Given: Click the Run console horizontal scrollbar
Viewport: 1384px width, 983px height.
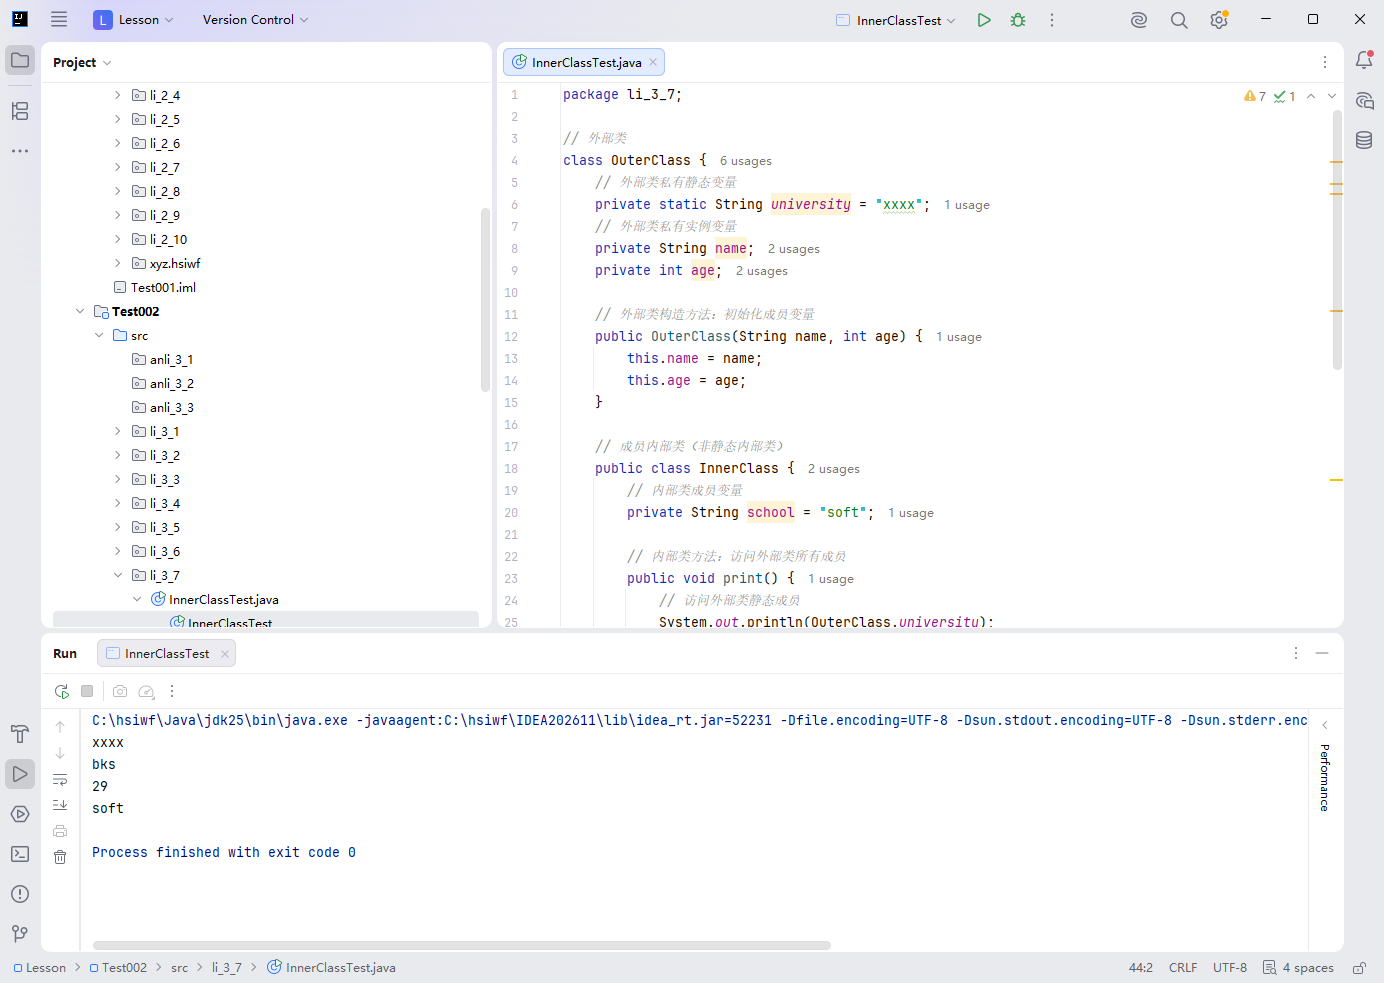Looking at the screenshot, I should [x=462, y=945].
